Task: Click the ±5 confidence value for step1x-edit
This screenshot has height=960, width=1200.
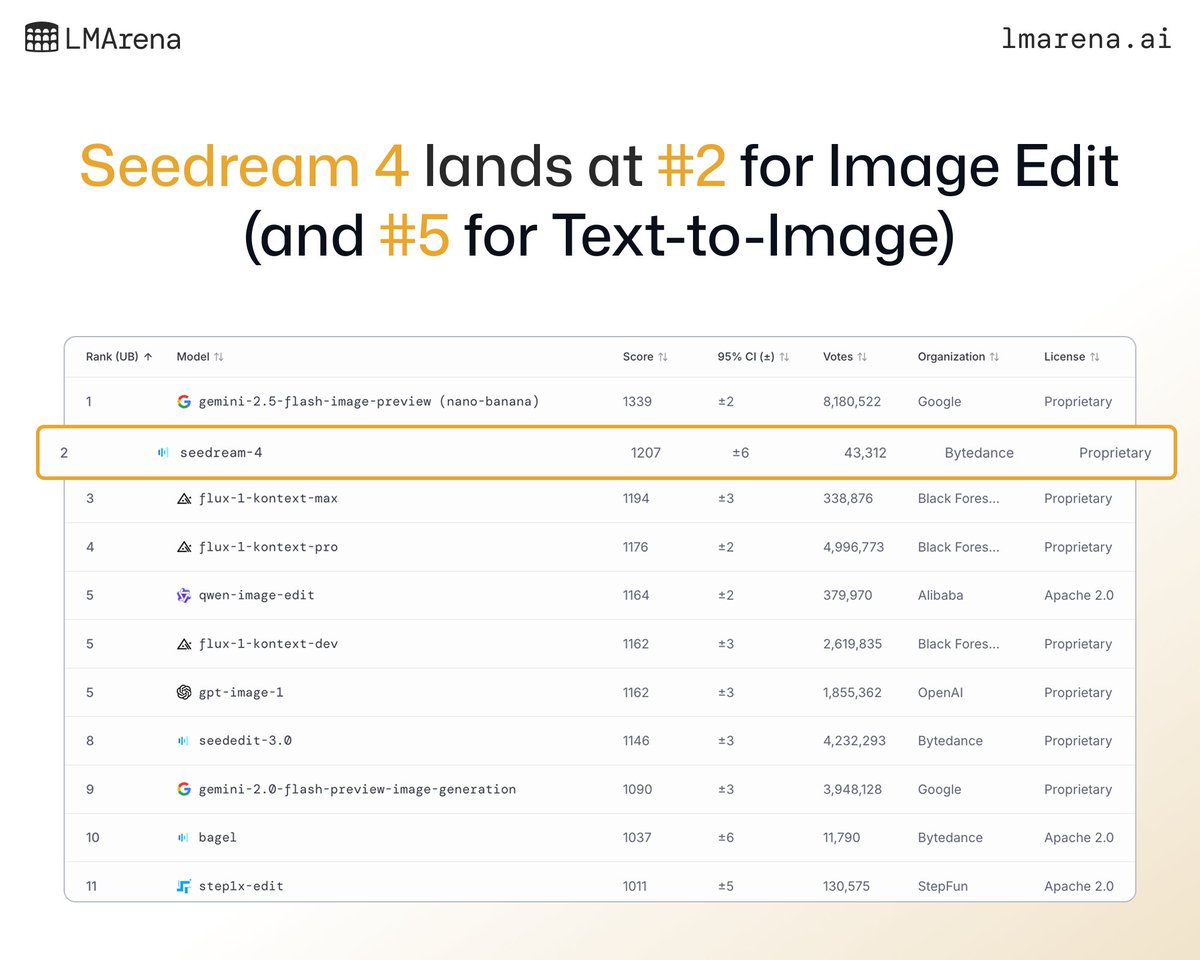Action: [x=726, y=886]
